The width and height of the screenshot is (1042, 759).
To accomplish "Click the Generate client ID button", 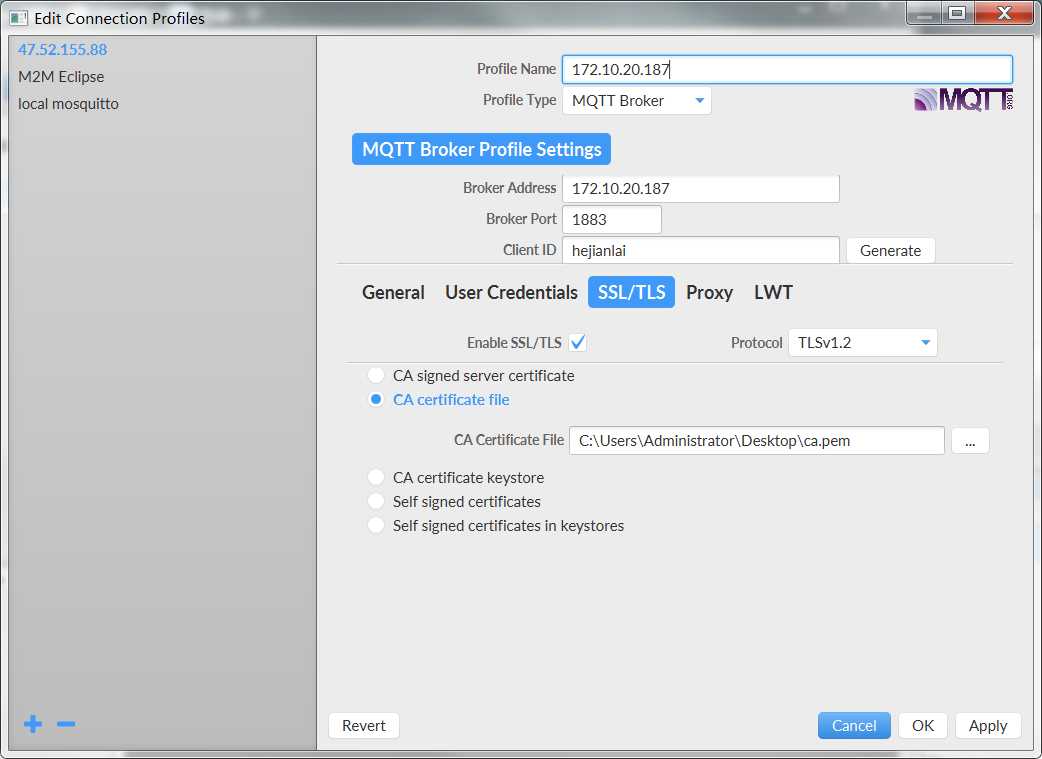I will (890, 251).
